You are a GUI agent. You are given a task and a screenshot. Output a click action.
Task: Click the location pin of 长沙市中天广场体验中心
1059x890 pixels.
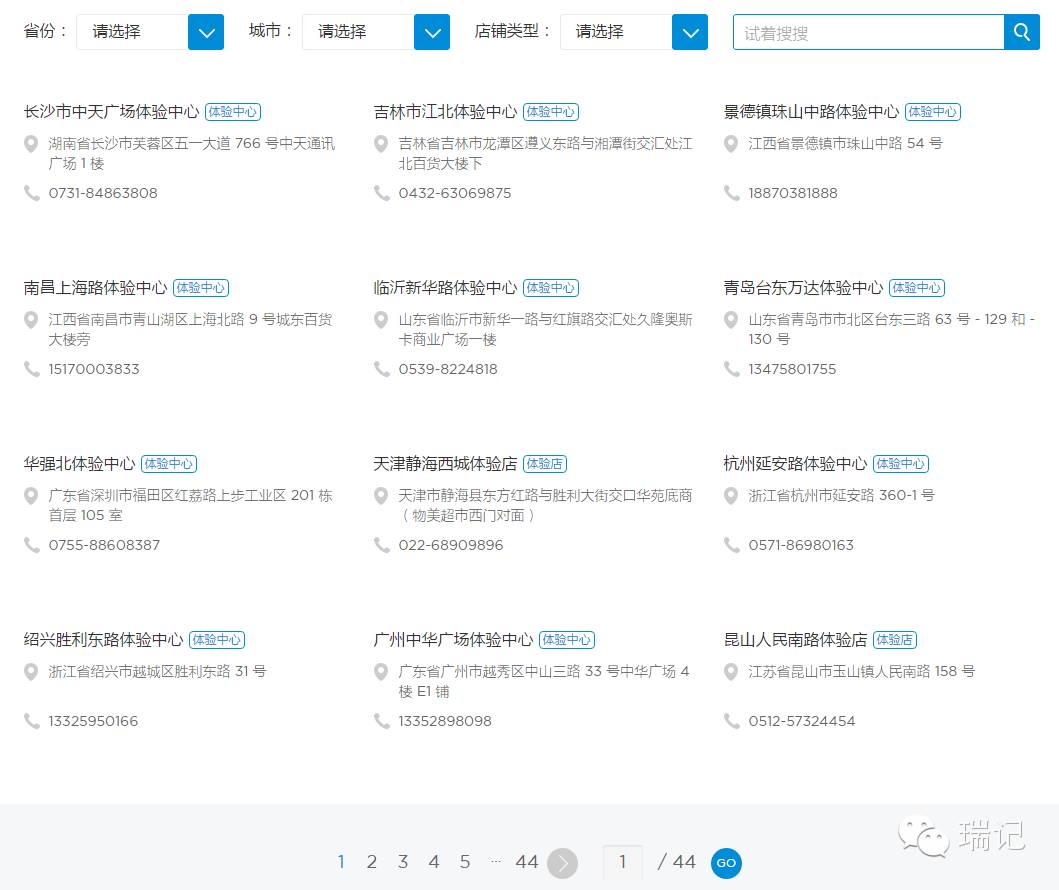click(31, 142)
